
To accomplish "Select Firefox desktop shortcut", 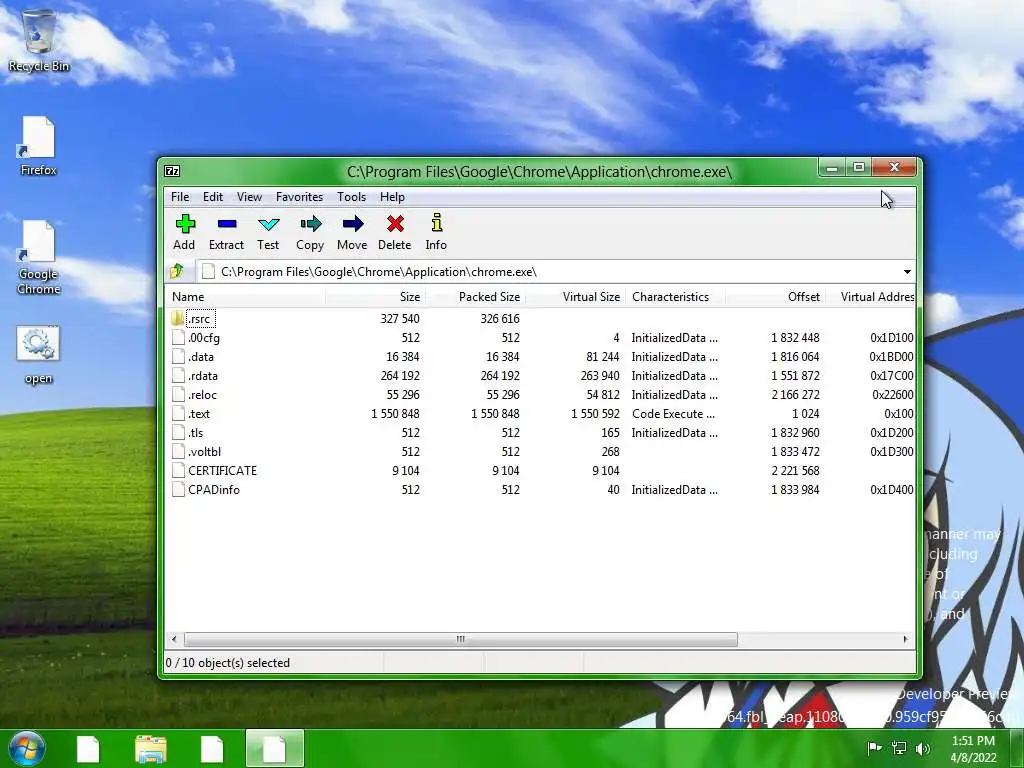I will point(39,146).
